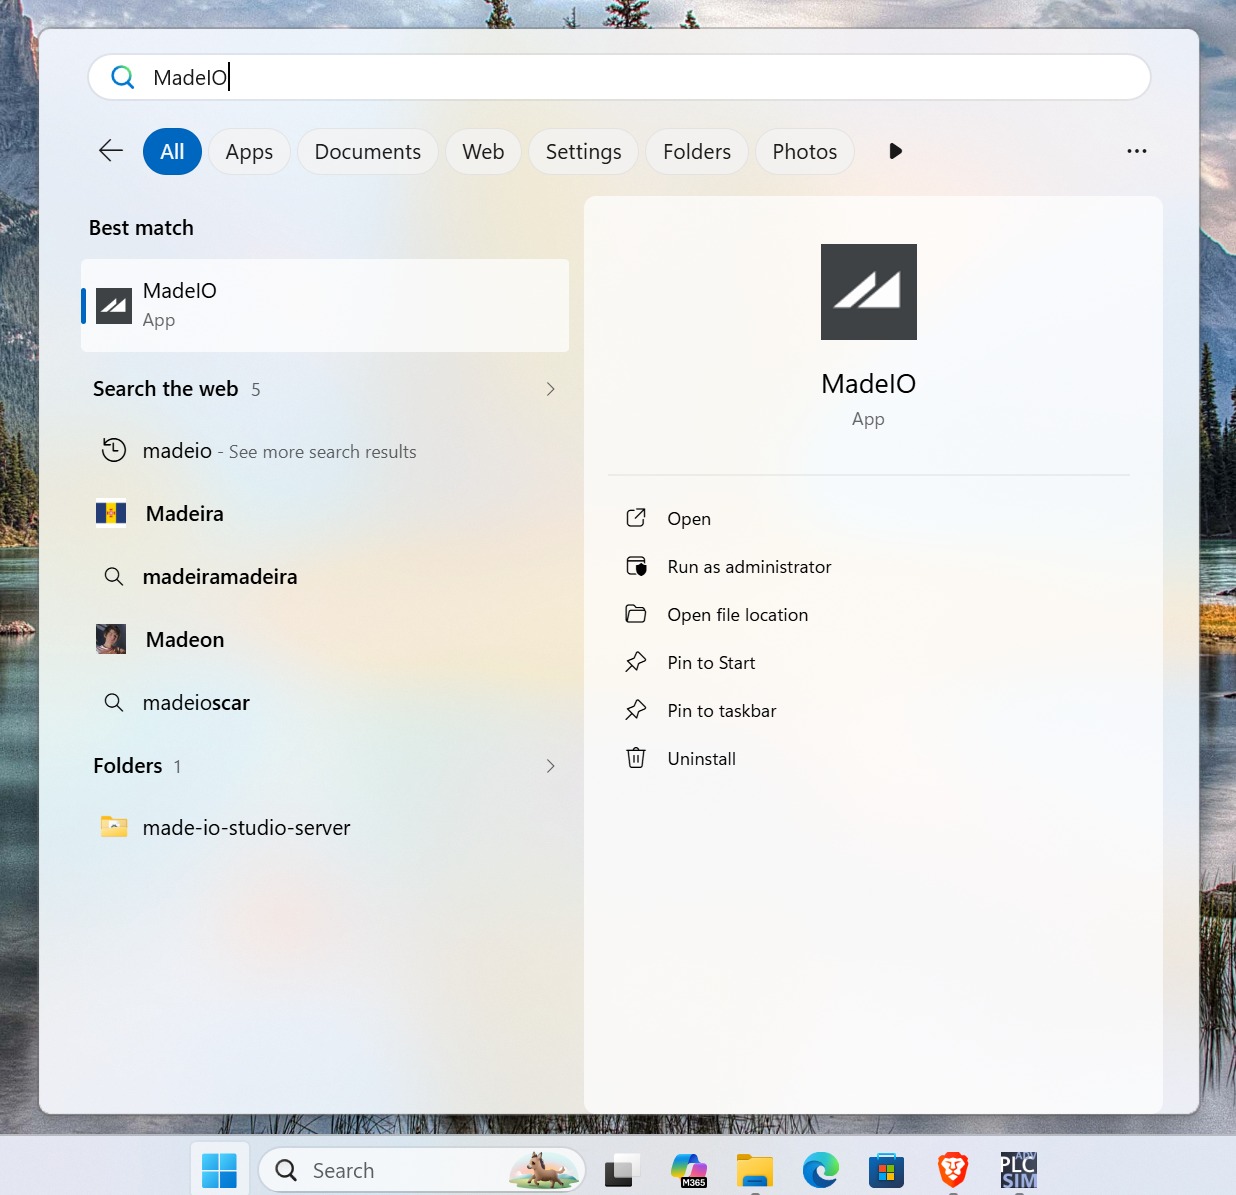This screenshot has height=1195, width=1236.
Task: Click the taskbar Search box
Action: [421, 1170]
